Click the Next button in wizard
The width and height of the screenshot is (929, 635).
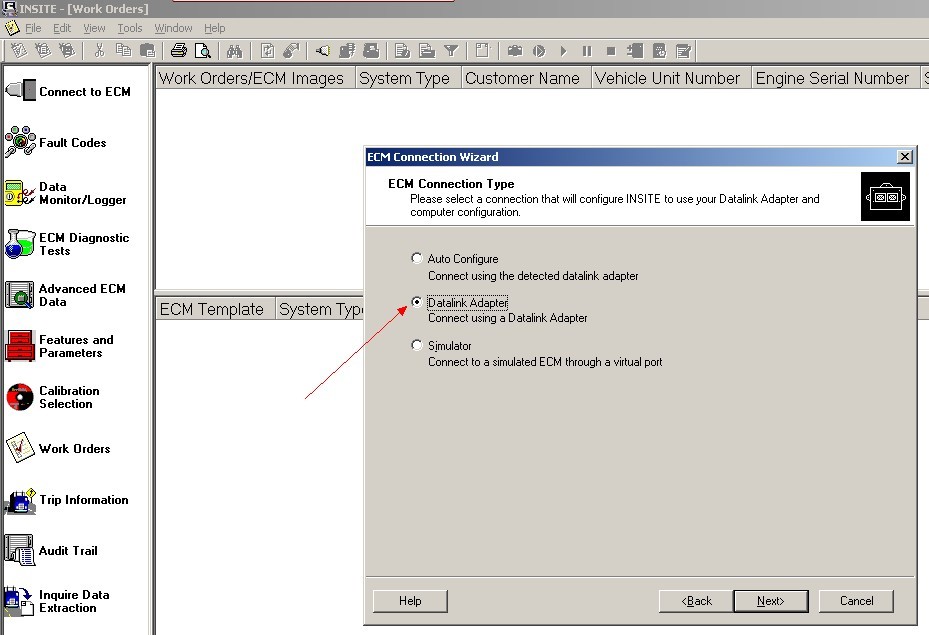click(x=770, y=601)
